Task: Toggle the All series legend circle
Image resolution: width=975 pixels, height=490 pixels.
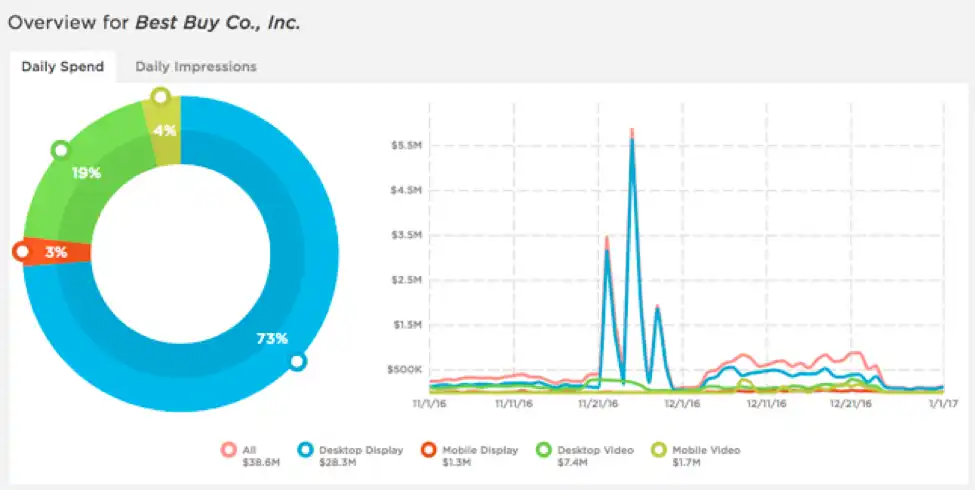Action: click(228, 450)
